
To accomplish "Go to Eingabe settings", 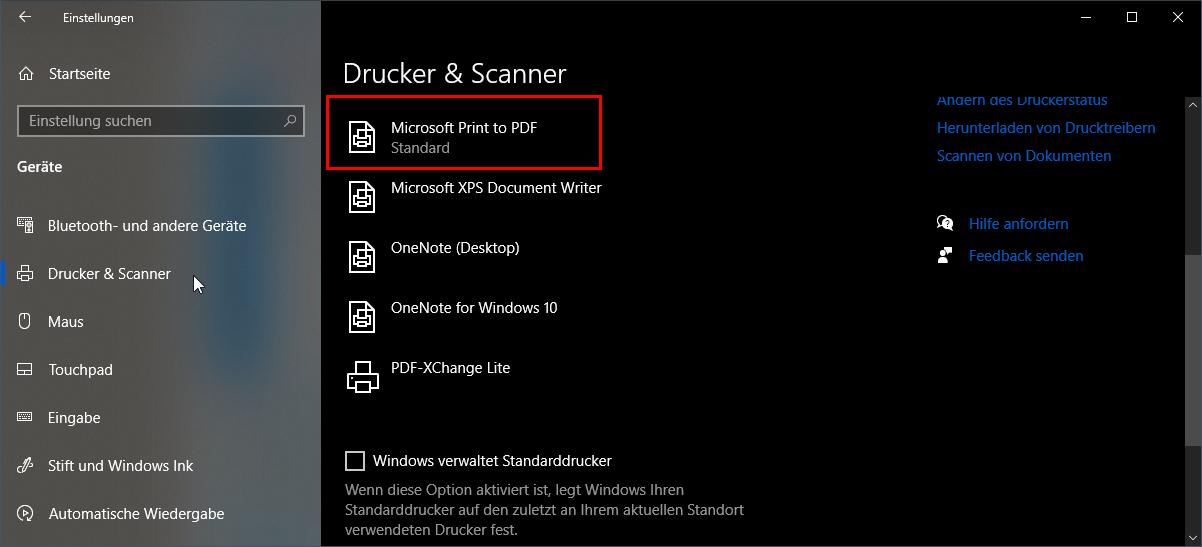I will pos(74,418).
